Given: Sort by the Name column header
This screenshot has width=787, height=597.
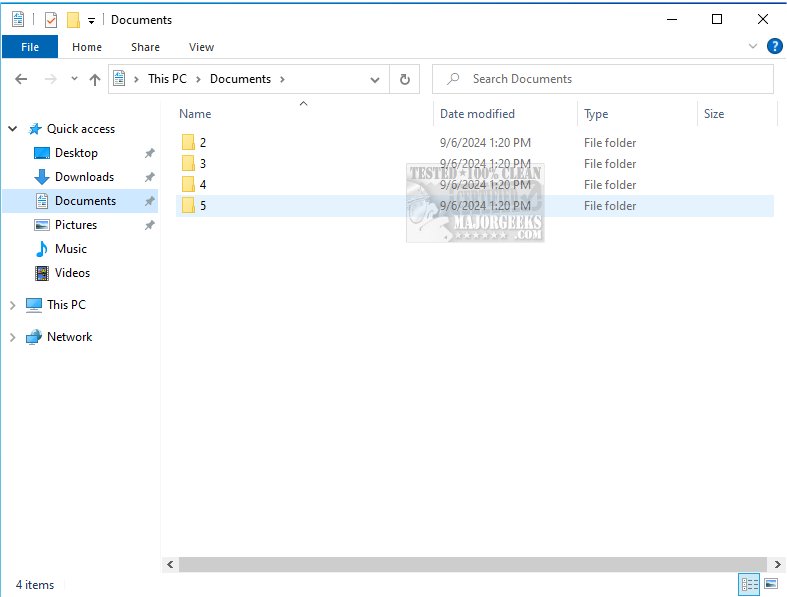Looking at the screenshot, I should coord(195,114).
